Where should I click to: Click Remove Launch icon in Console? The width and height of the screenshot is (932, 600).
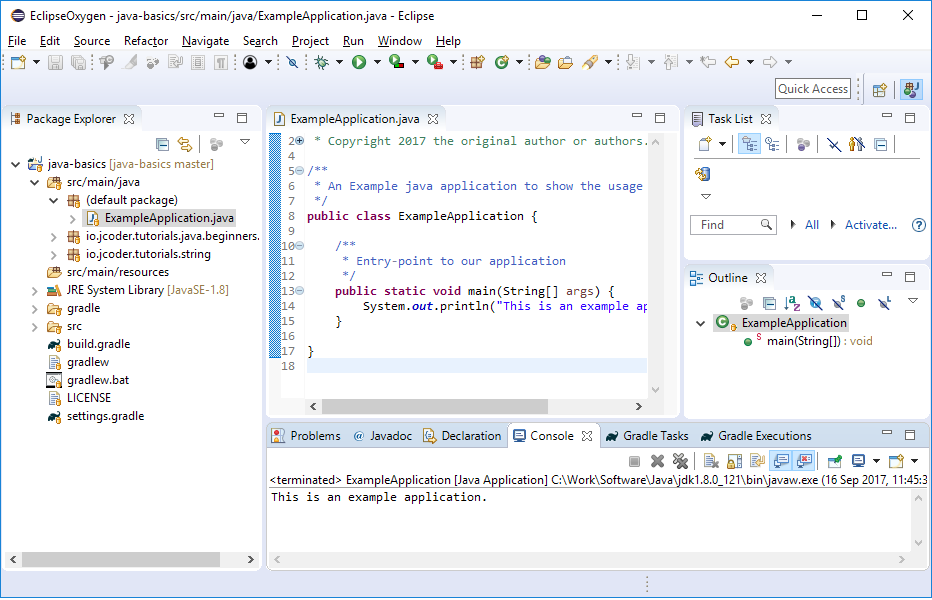657,461
